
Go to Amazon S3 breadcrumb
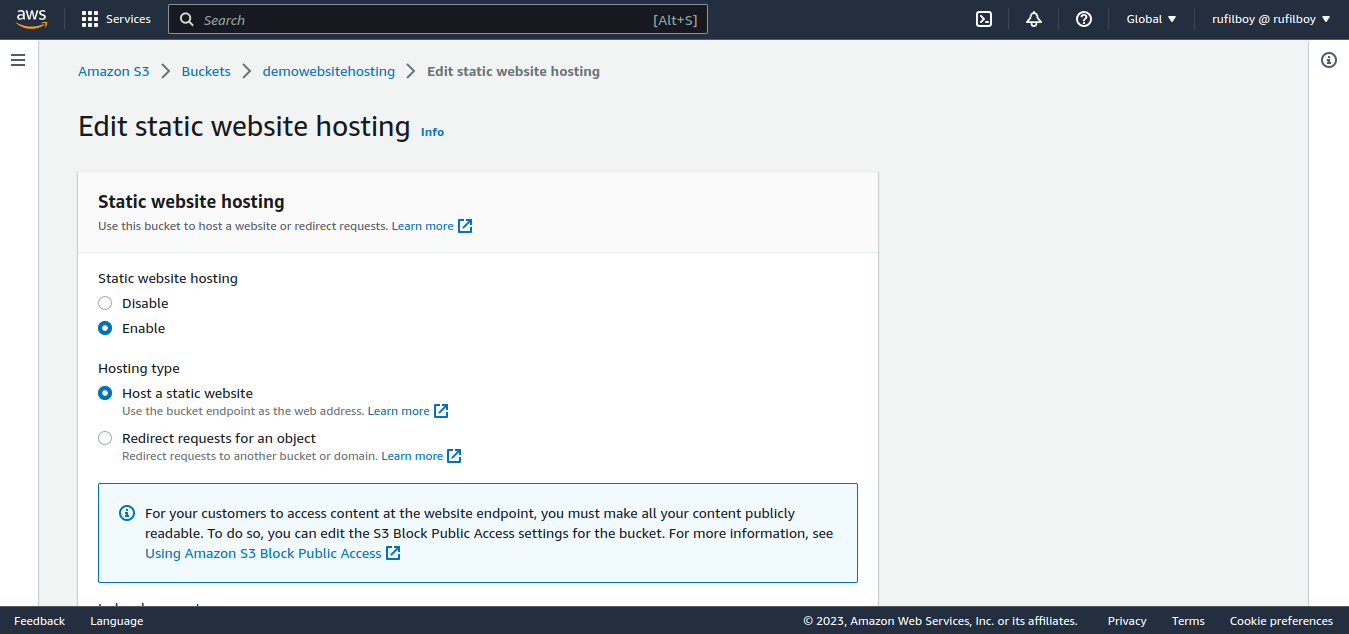pos(114,71)
